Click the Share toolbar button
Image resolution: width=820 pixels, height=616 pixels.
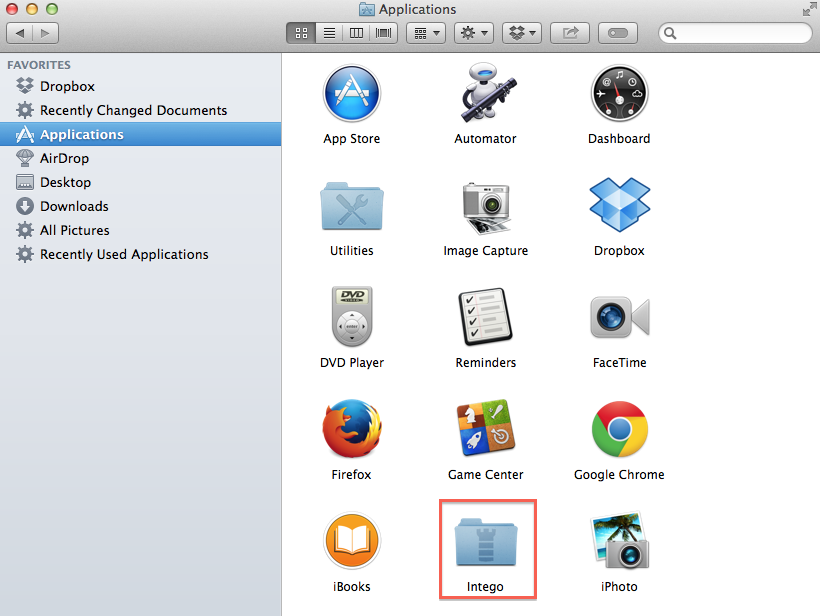click(570, 33)
